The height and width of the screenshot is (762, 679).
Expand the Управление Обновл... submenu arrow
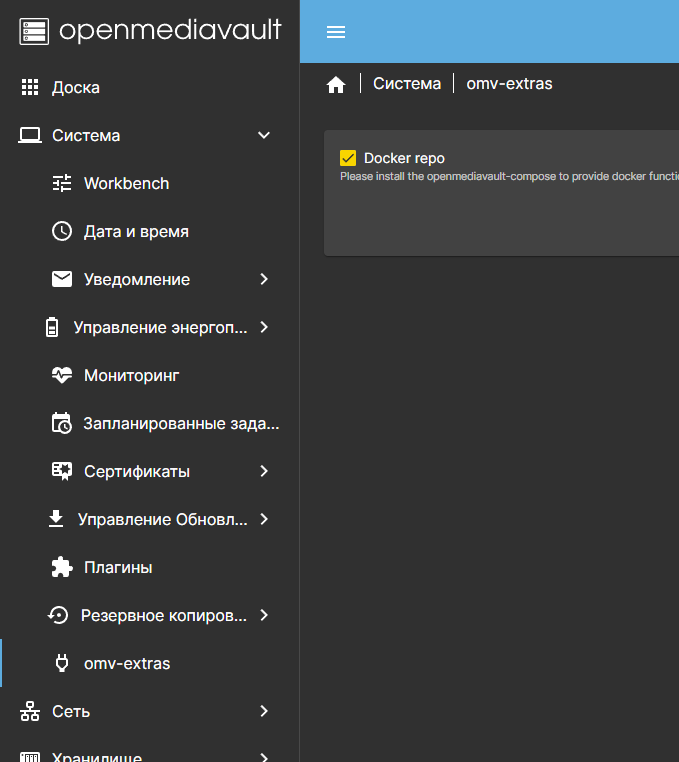[264, 519]
